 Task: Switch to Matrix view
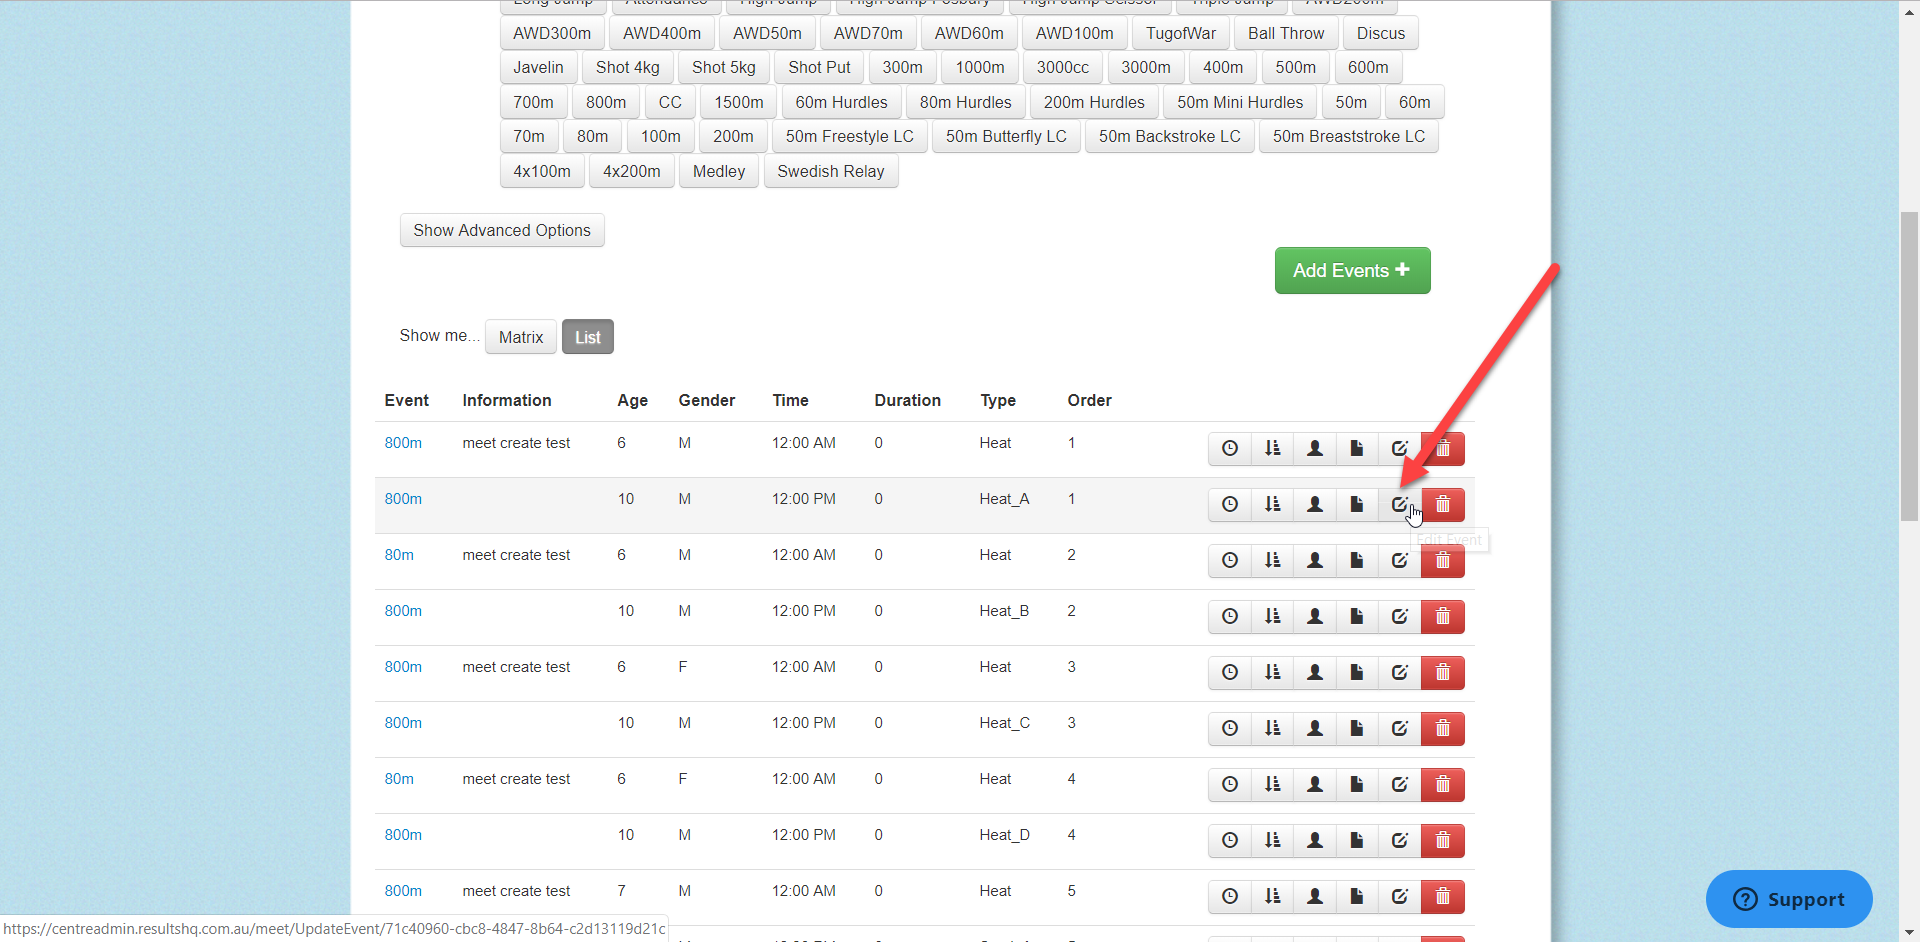tap(520, 337)
